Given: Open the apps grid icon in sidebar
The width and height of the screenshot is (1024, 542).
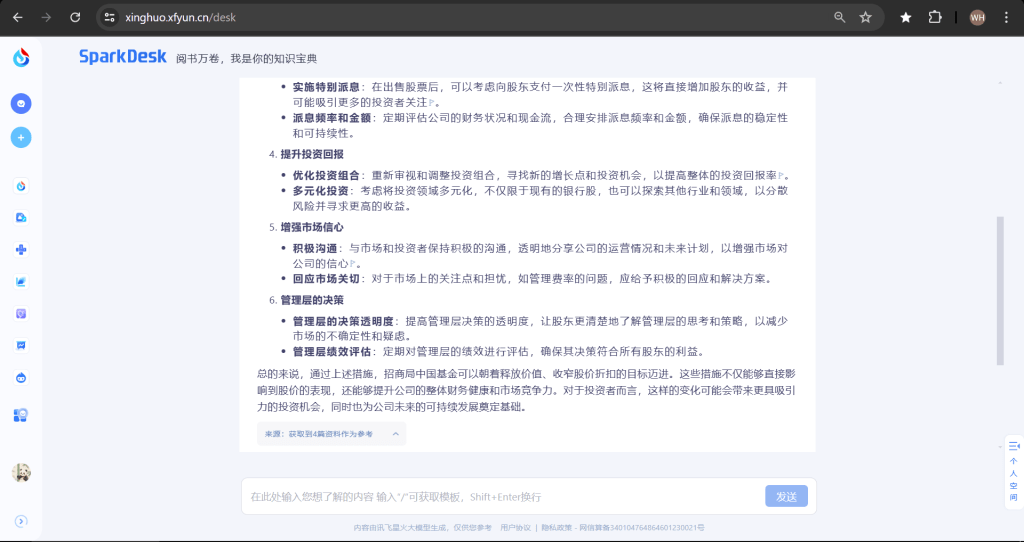Looking at the screenshot, I should tap(21, 415).
